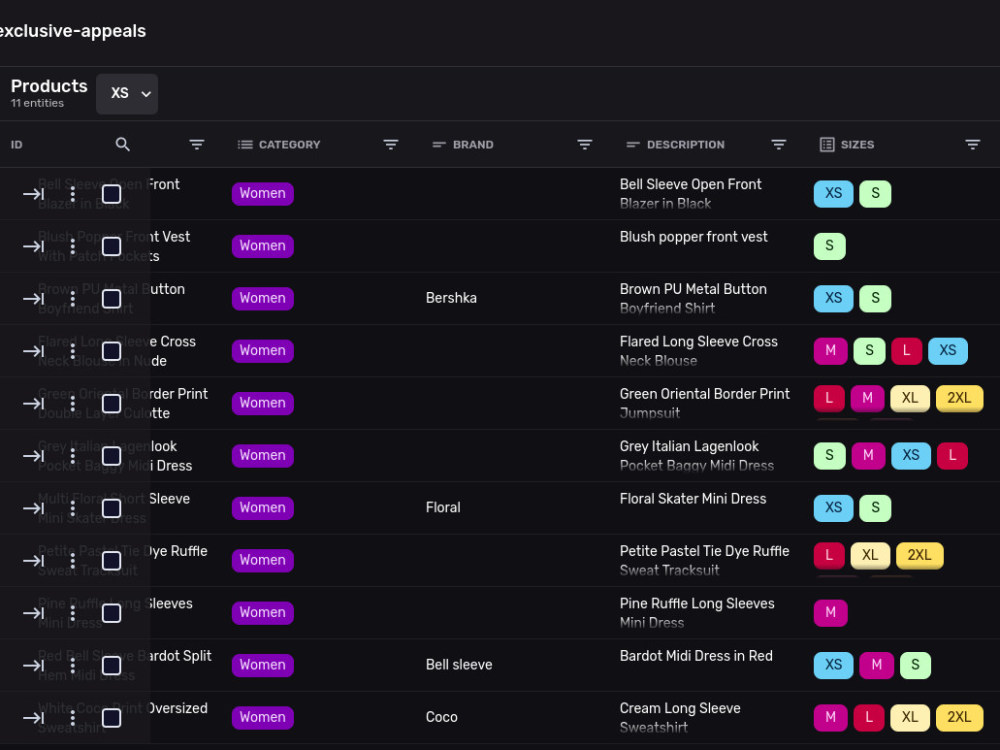The width and height of the screenshot is (1000, 750).
Task: Open more options for Coco sweatshirt row
Action: click(x=73, y=718)
